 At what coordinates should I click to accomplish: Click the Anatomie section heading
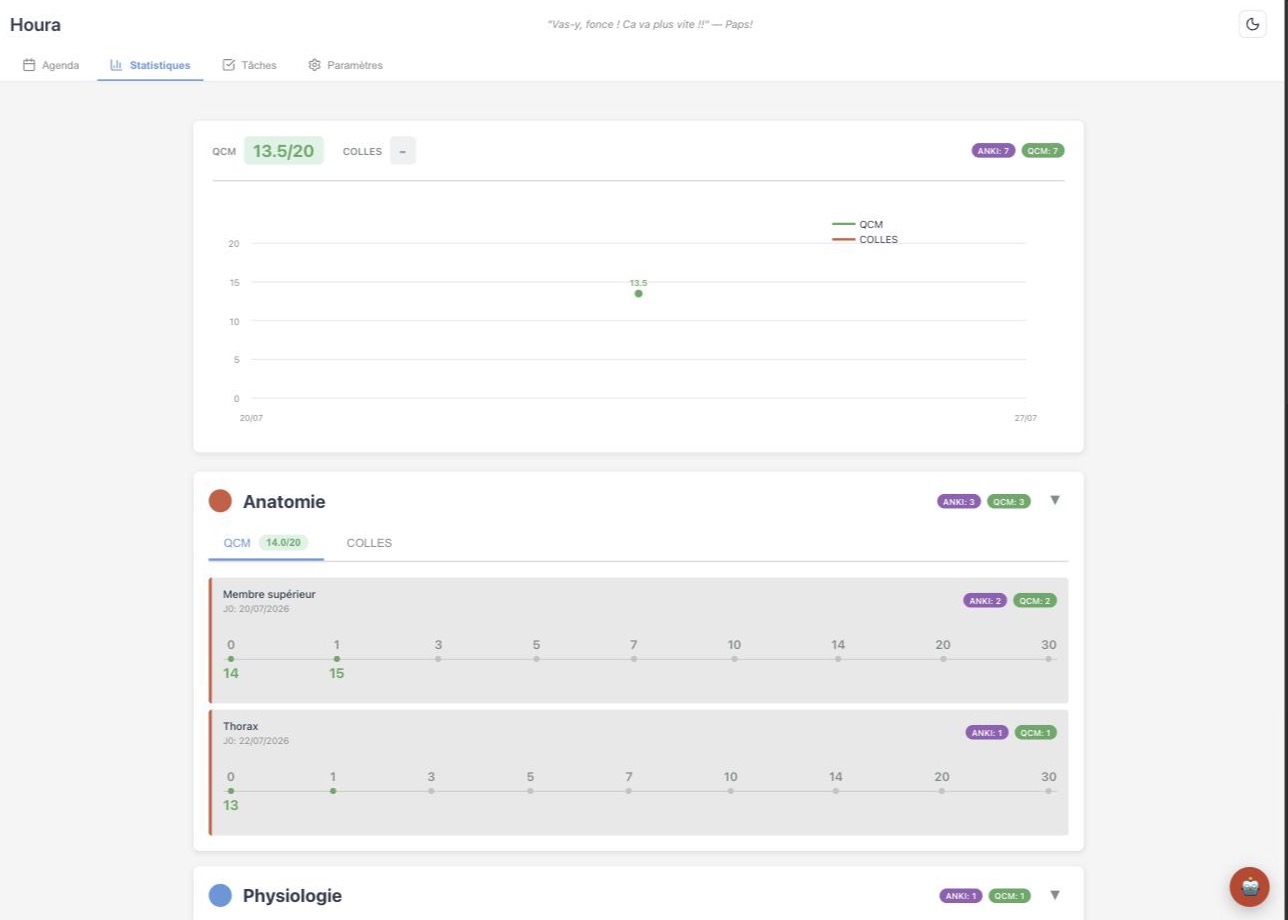coord(284,501)
